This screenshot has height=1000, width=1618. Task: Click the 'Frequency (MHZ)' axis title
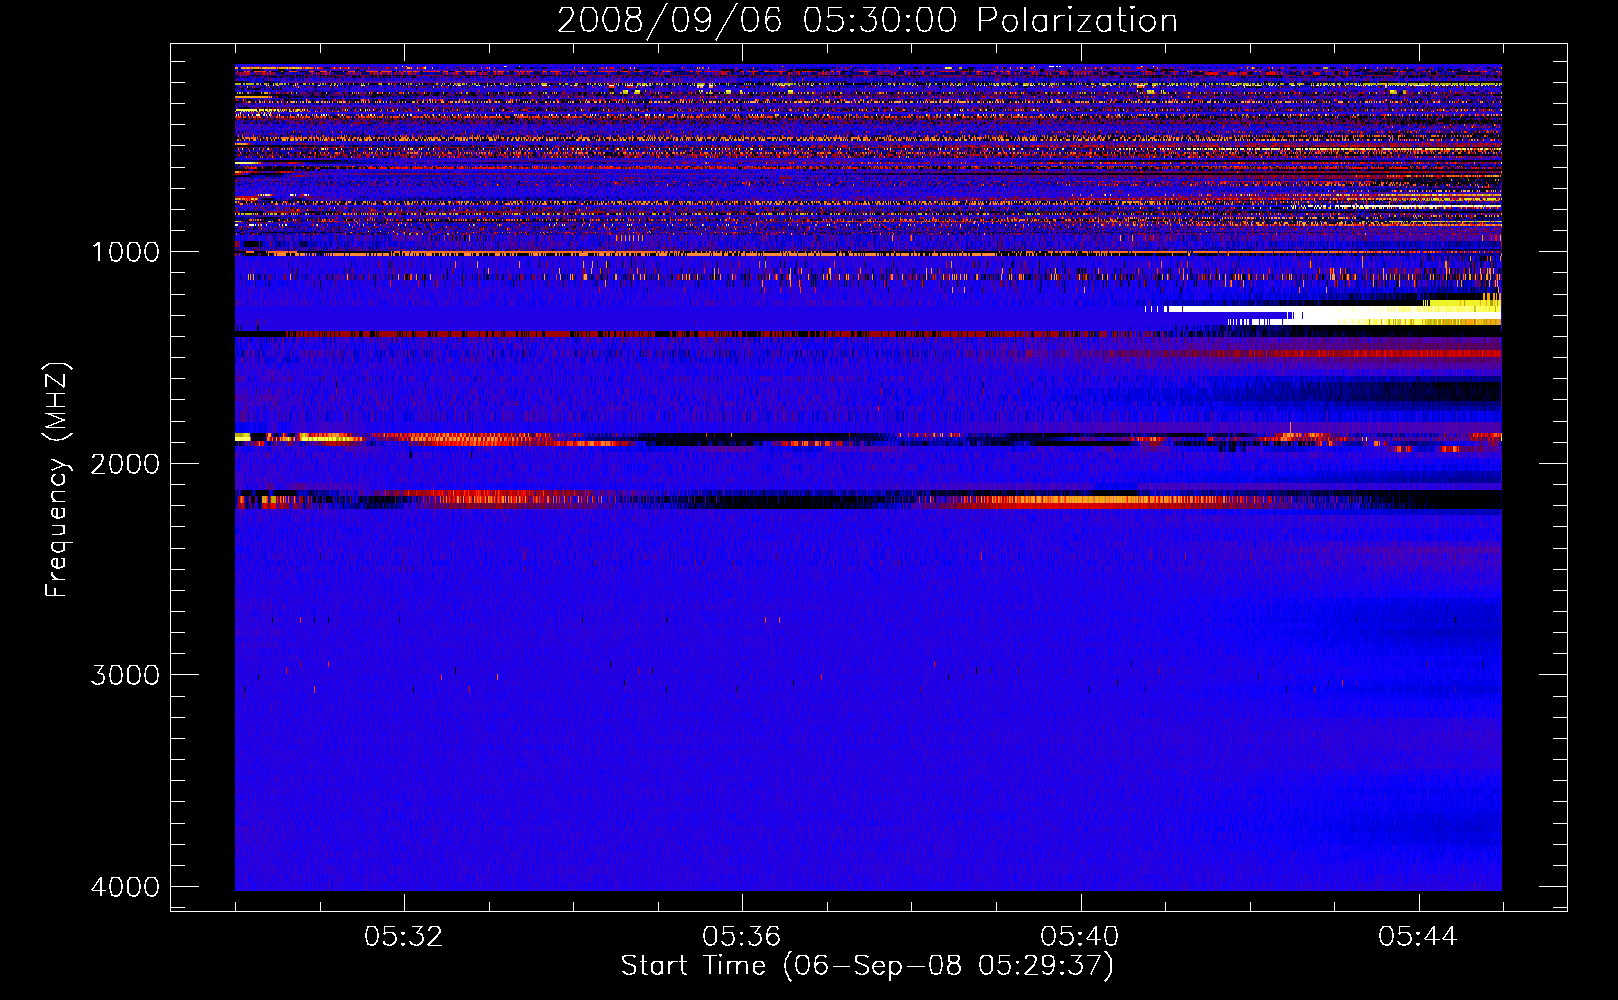click(58, 480)
